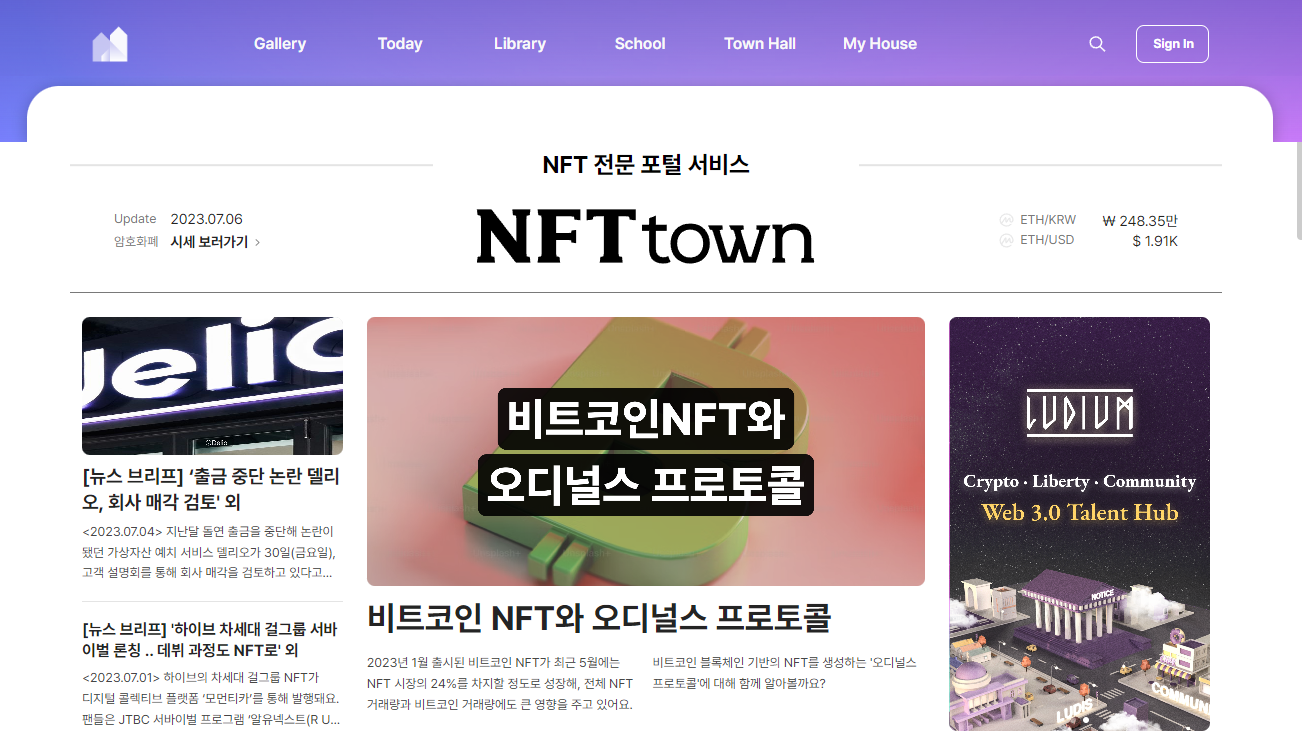Select the School menu item

point(640,44)
